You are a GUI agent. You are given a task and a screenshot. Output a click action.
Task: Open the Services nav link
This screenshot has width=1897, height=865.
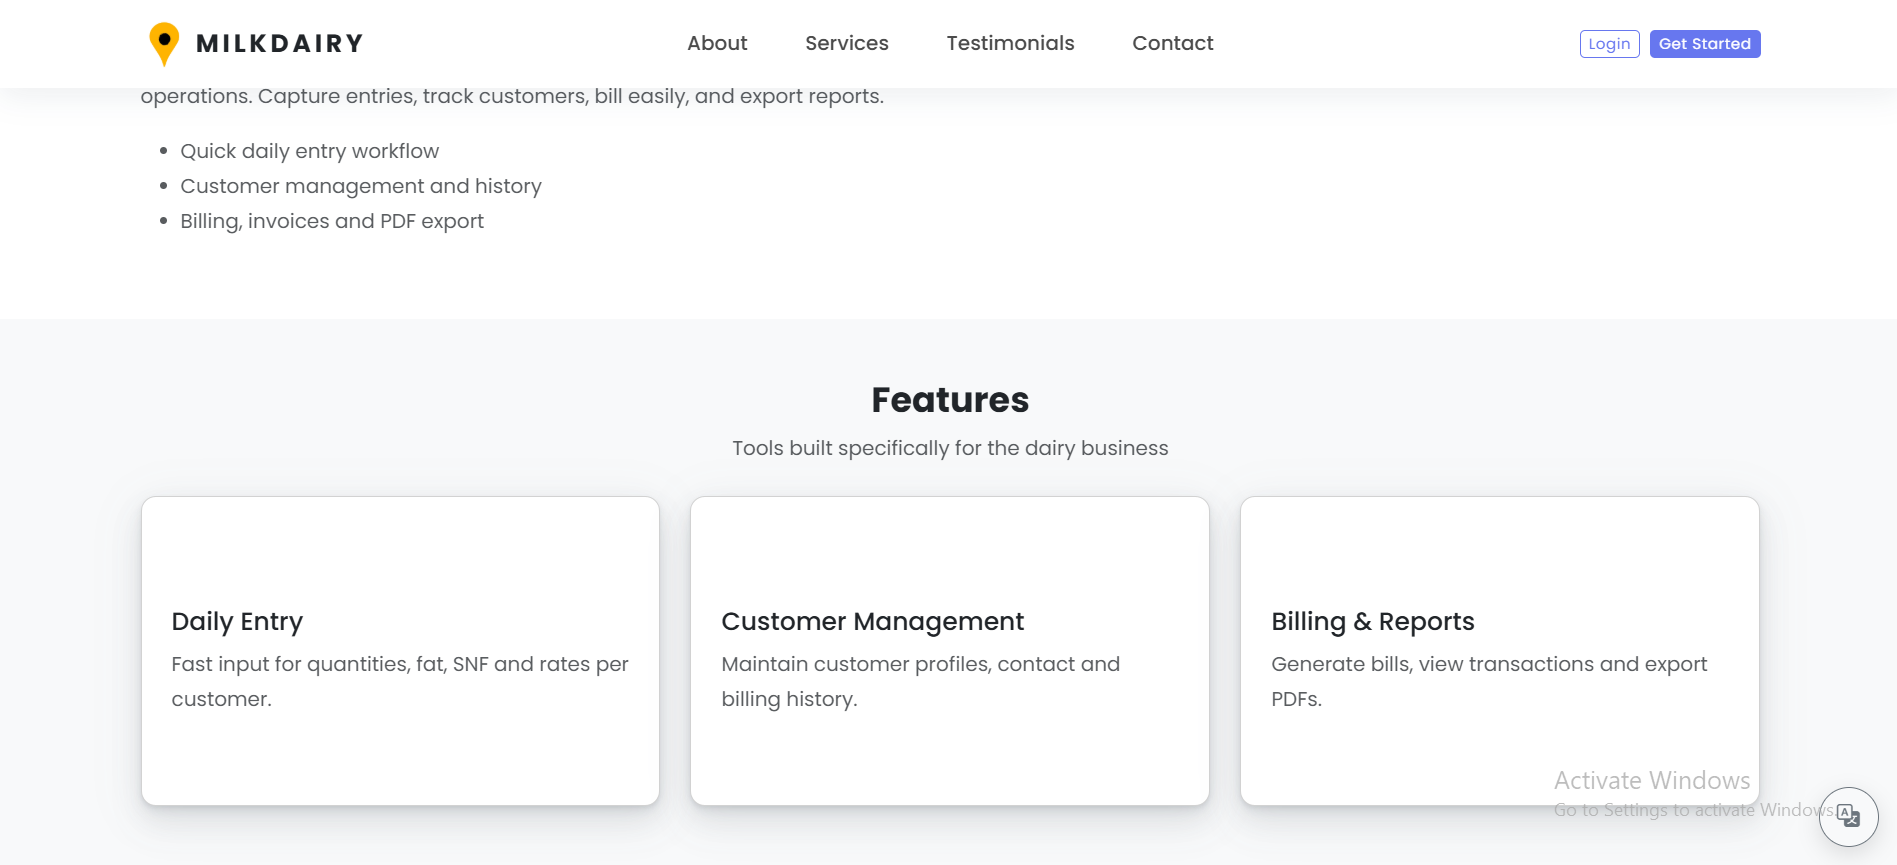[x=846, y=43]
